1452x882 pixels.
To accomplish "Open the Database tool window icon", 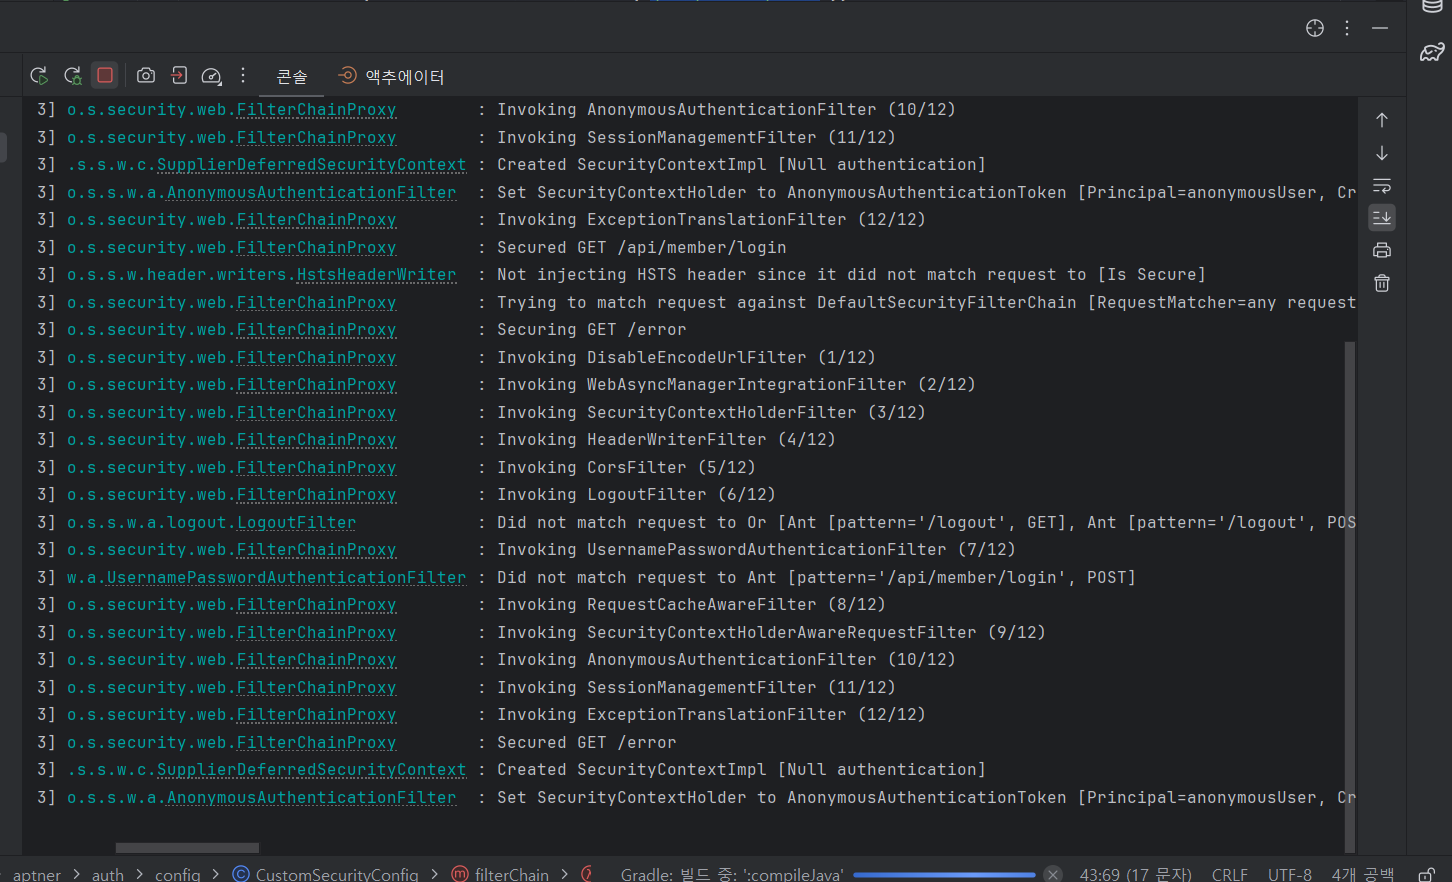I will [x=1432, y=6].
